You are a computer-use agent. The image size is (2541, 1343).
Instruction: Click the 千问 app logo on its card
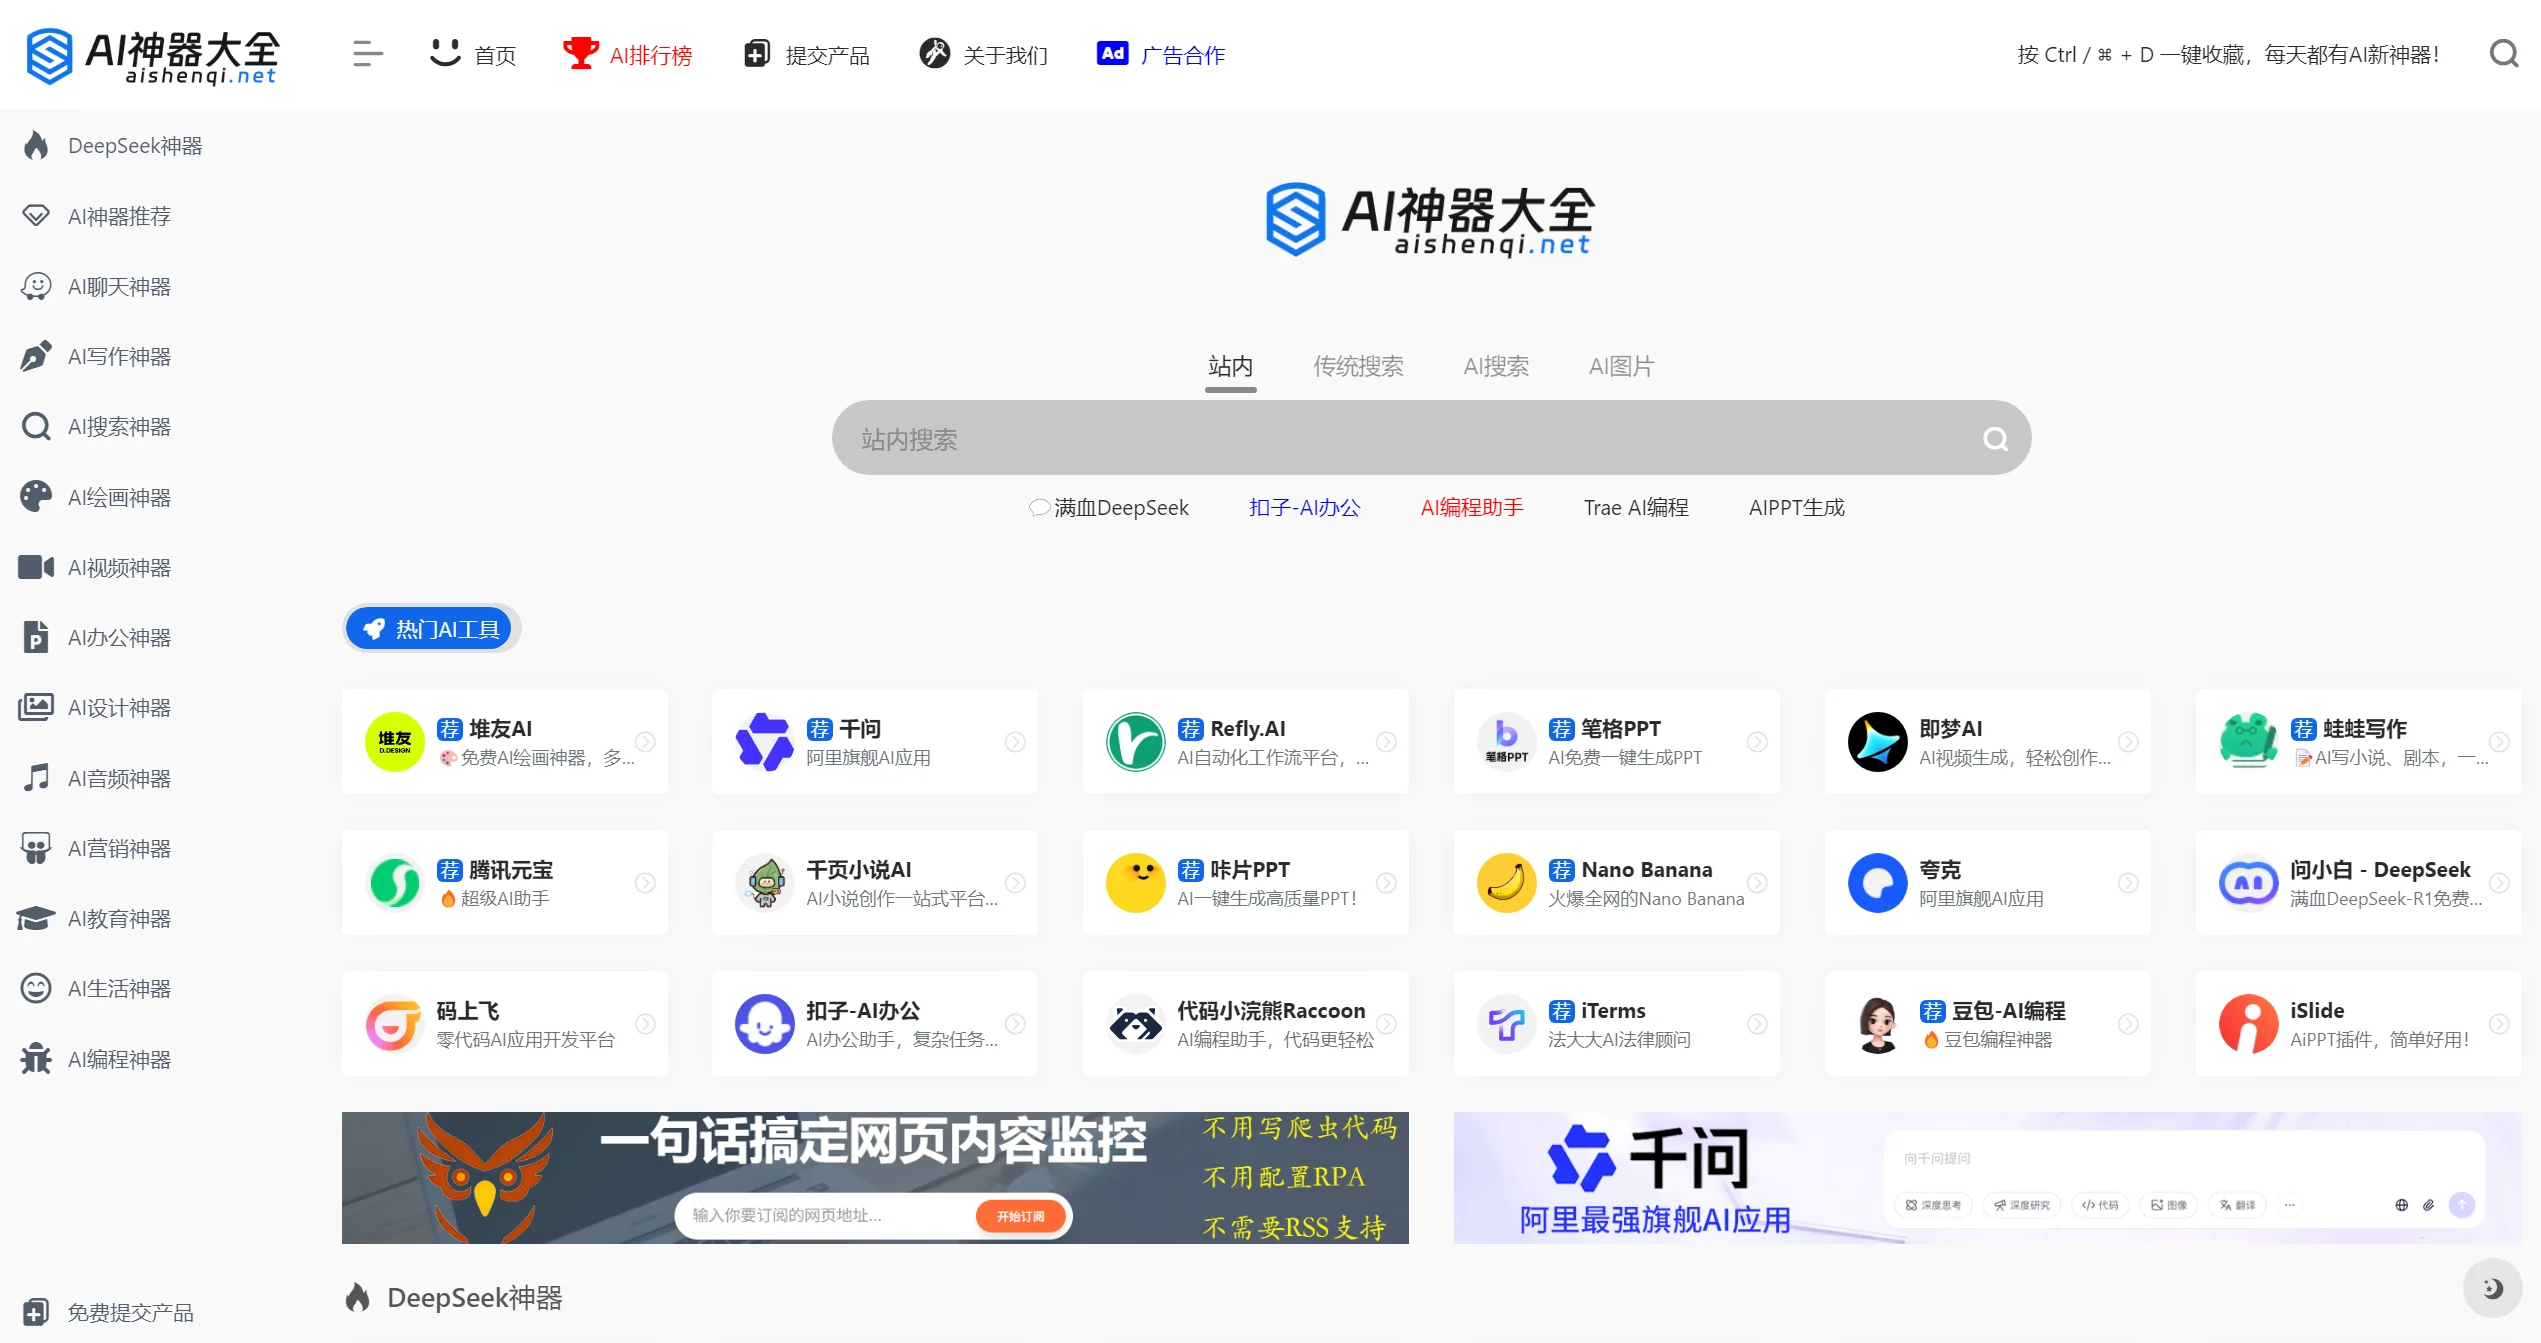click(x=764, y=741)
